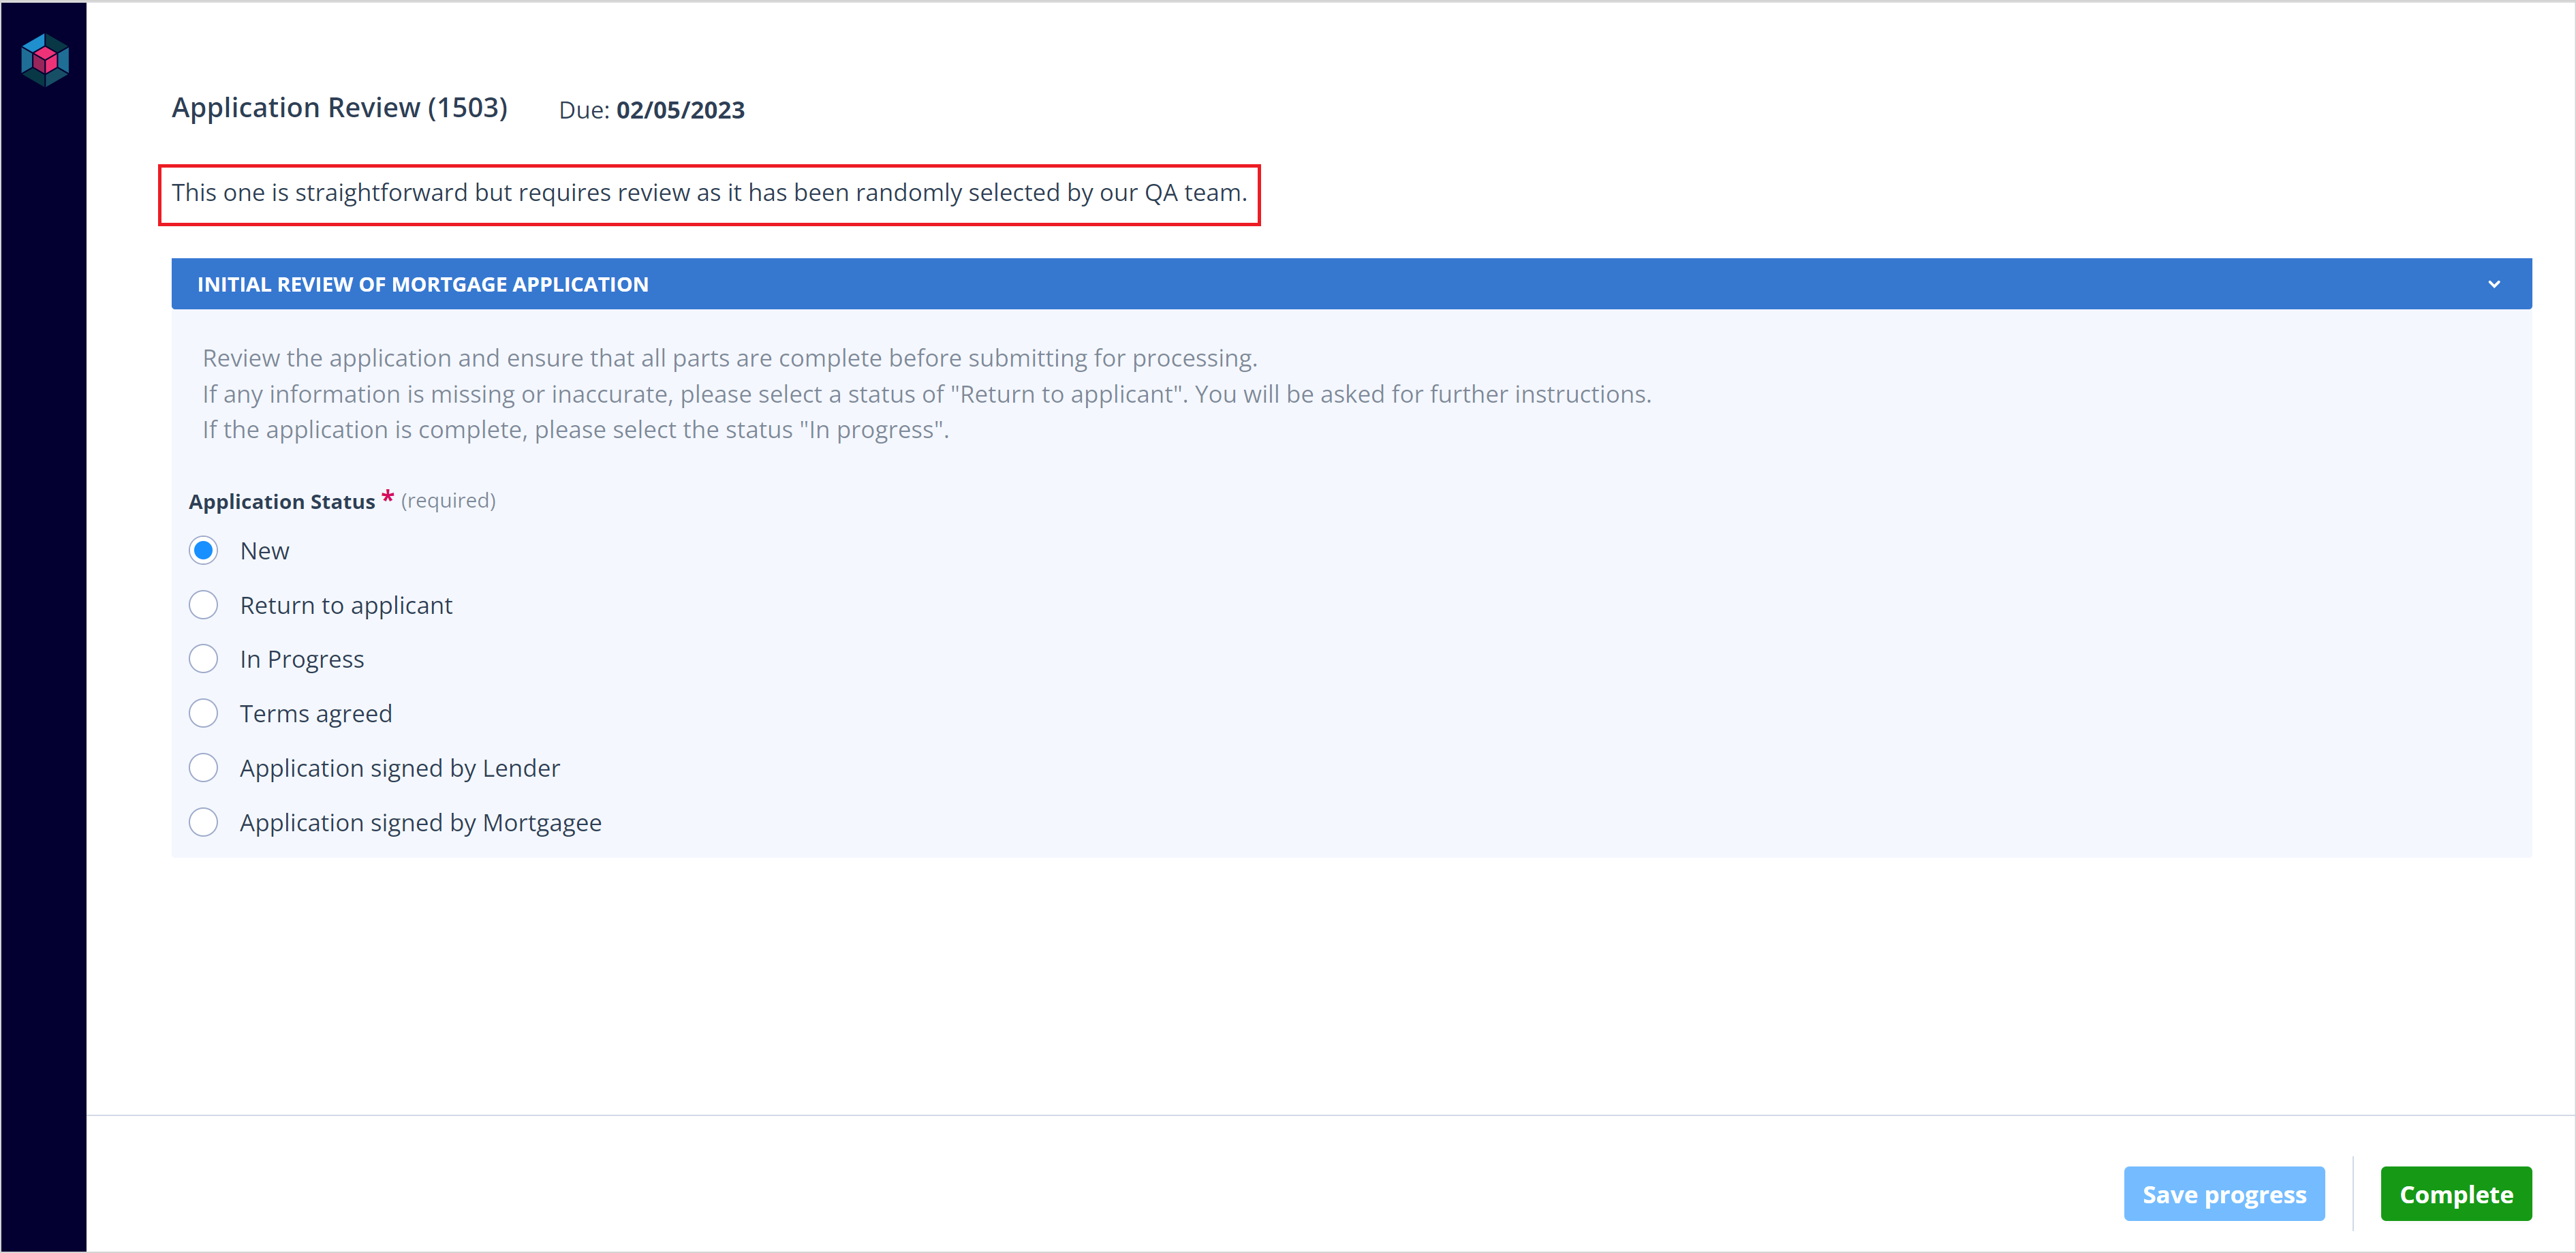2576x1253 pixels.
Task: Click the Initial Review of Mortgage Application header
Action: point(1351,284)
